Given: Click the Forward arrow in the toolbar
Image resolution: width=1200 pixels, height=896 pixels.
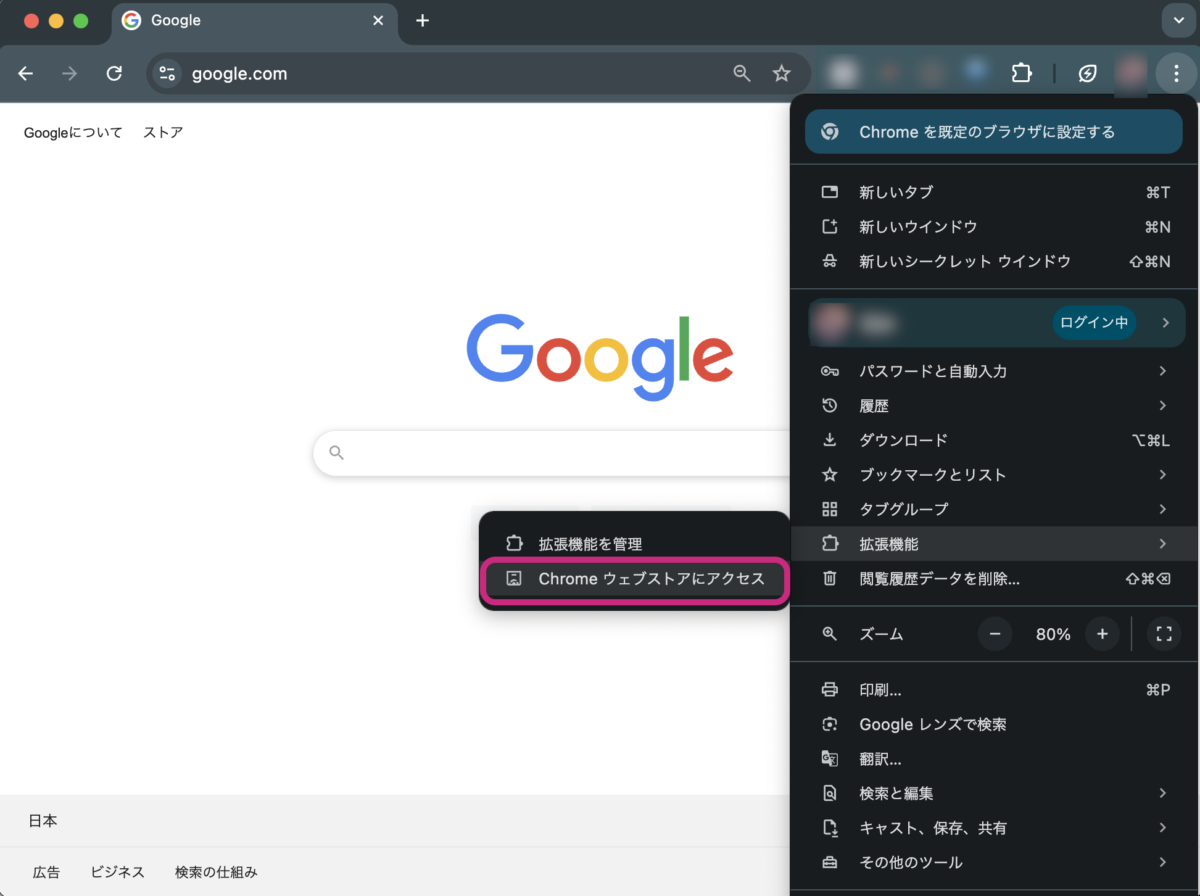Looking at the screenshot, I should (x=70, y=73).
